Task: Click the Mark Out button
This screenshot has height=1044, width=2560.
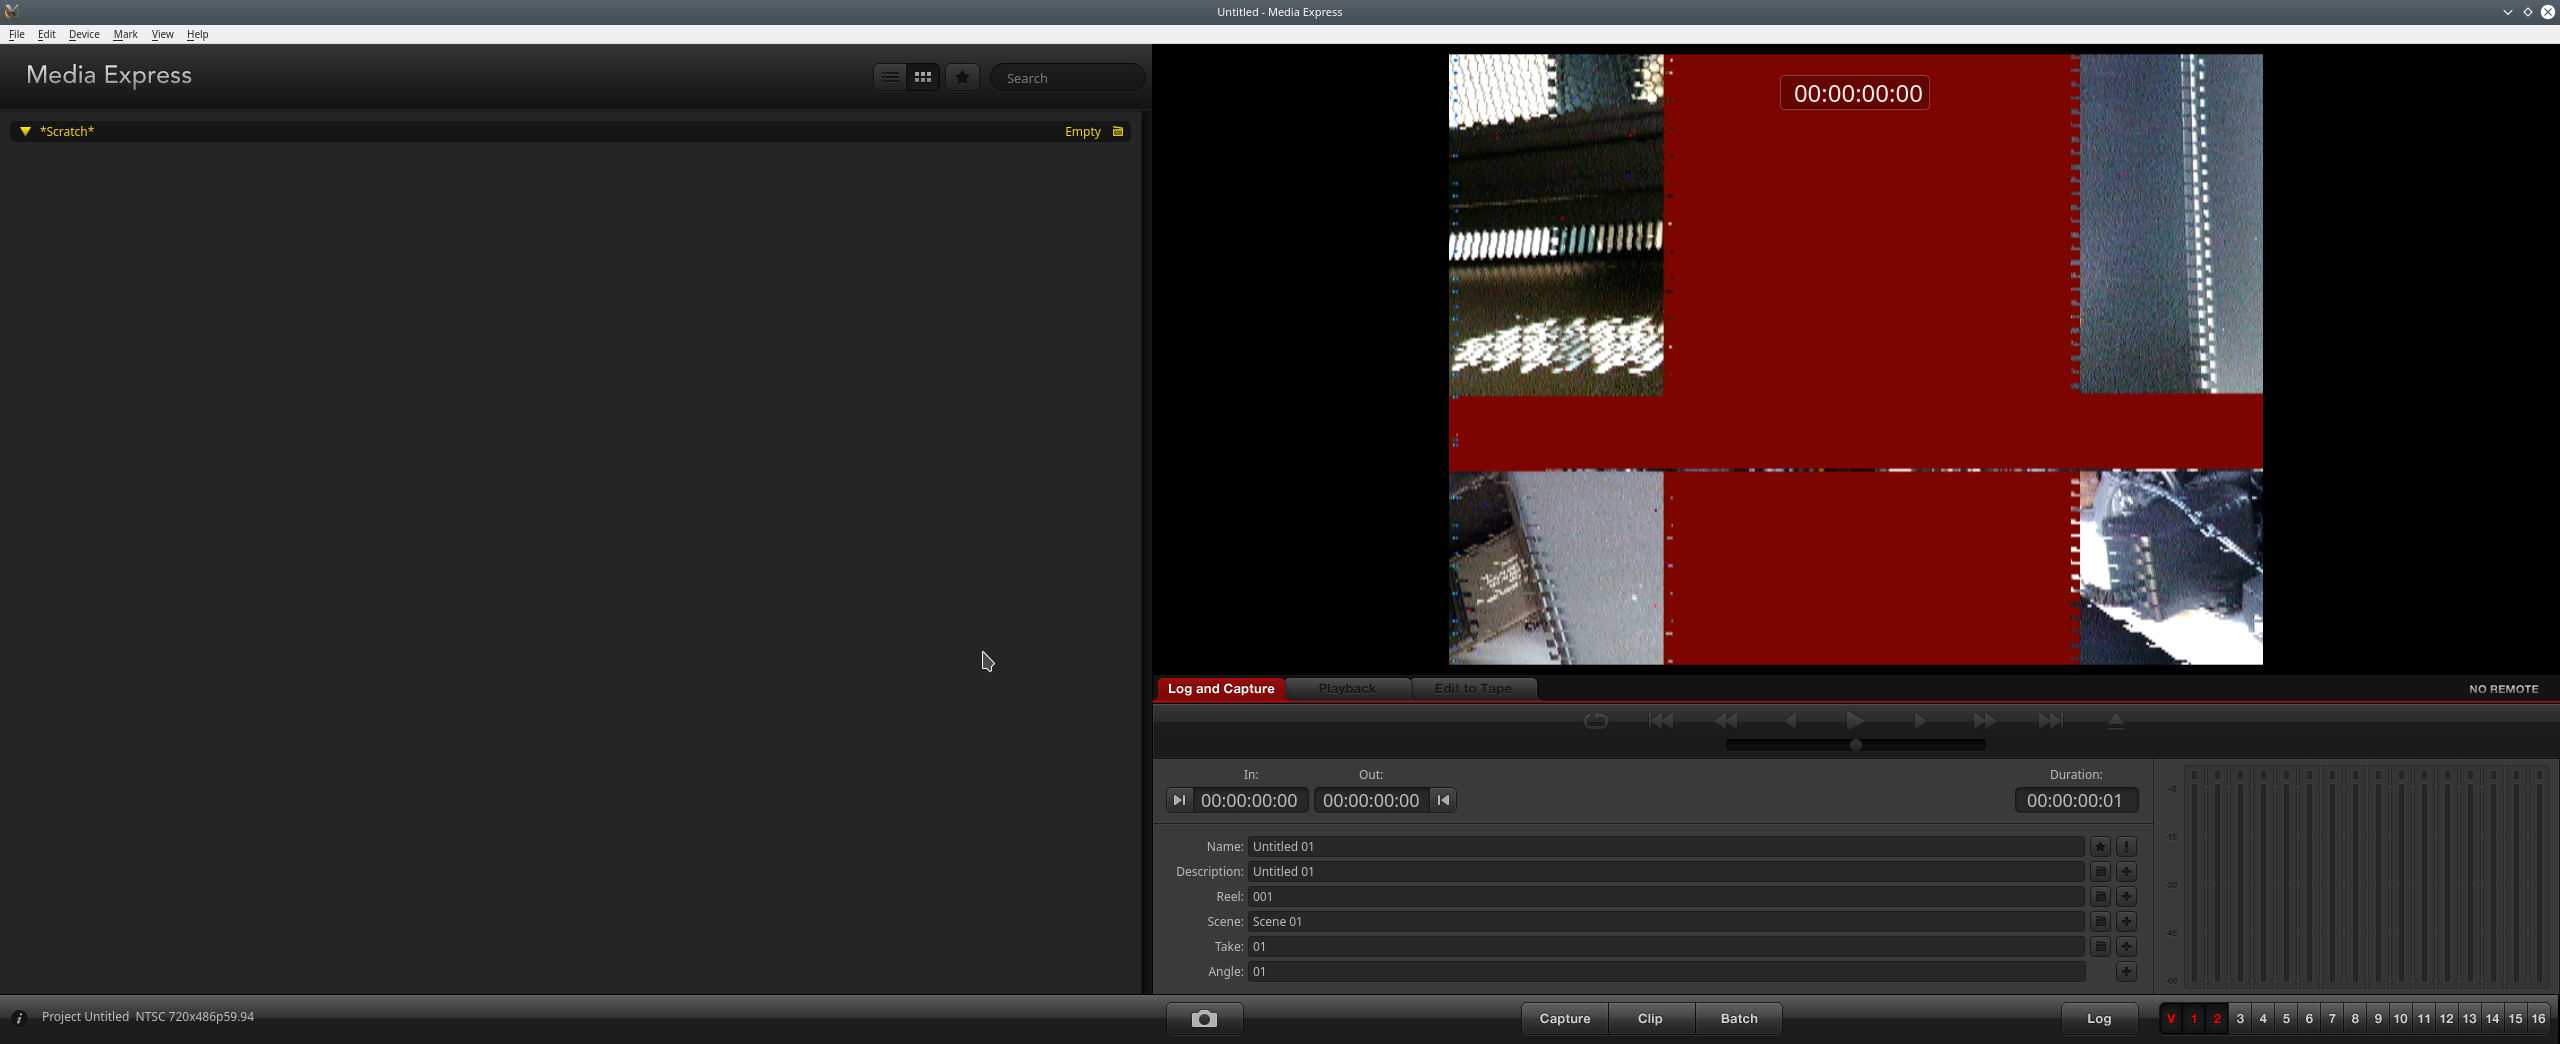Action: click(x=1443, y=800)
